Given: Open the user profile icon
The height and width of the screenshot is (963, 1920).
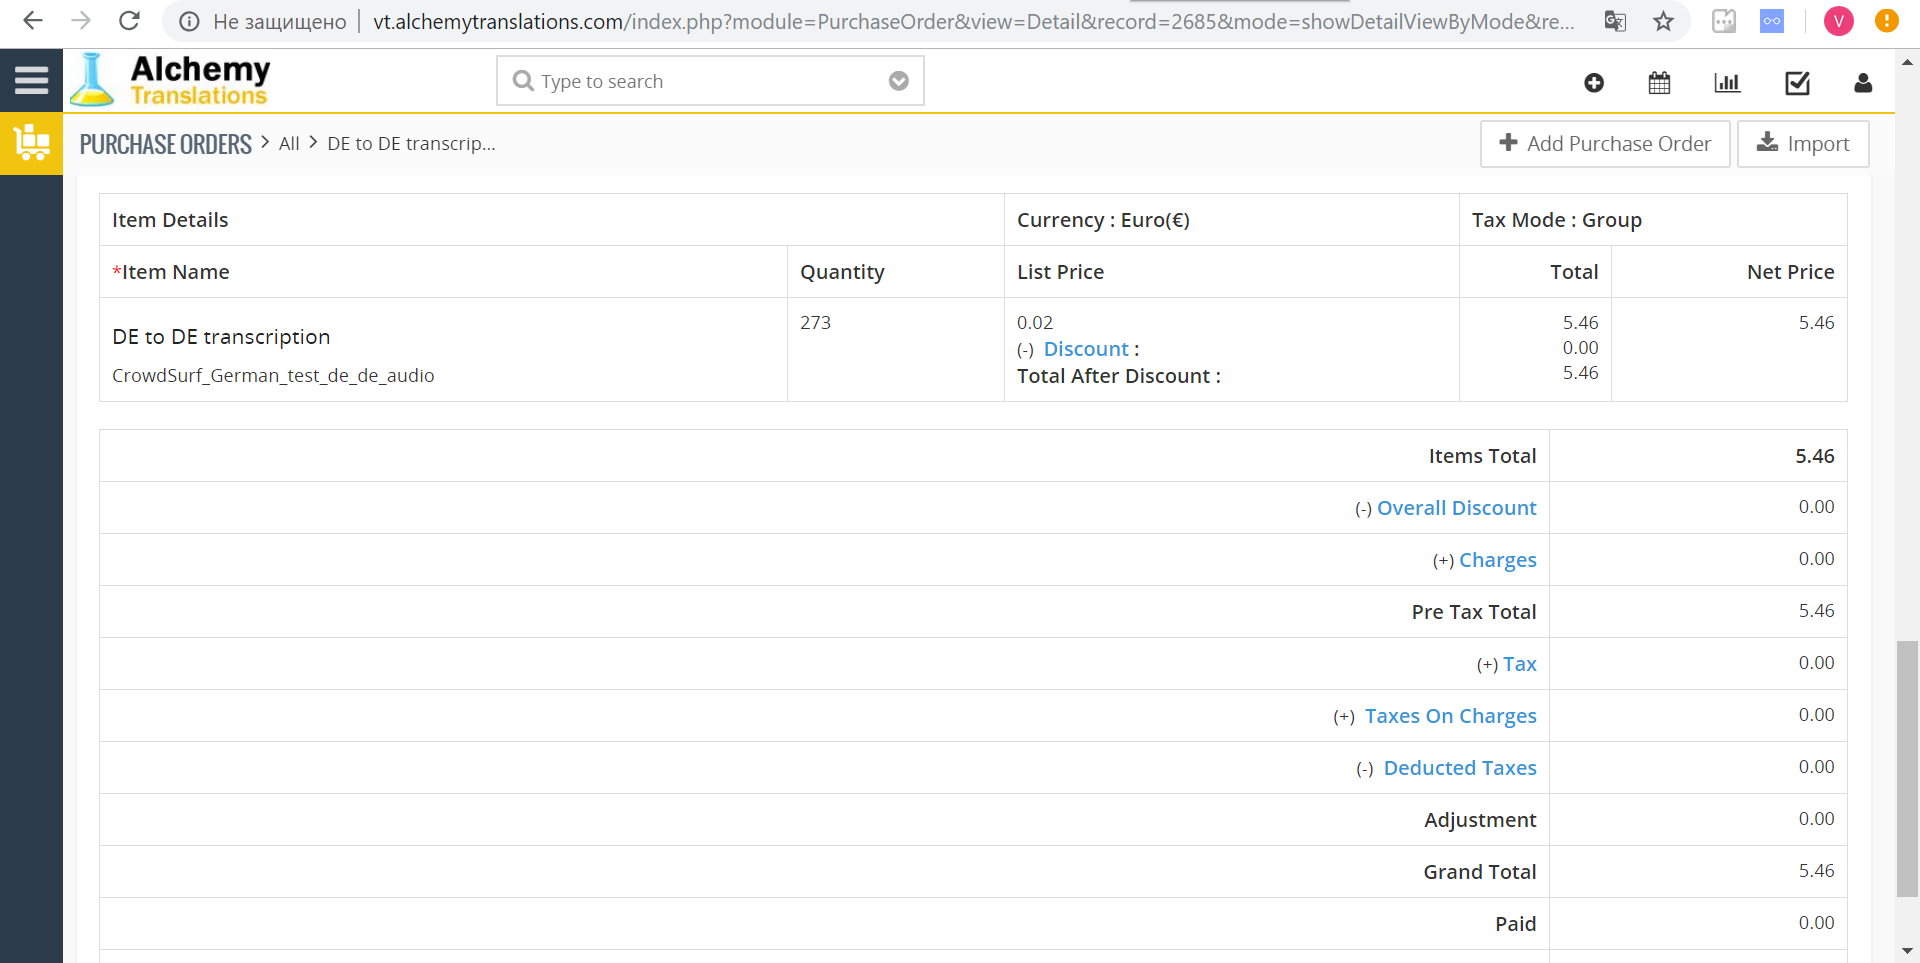Looking at the screenshot, I should [x=1862, y=83].
